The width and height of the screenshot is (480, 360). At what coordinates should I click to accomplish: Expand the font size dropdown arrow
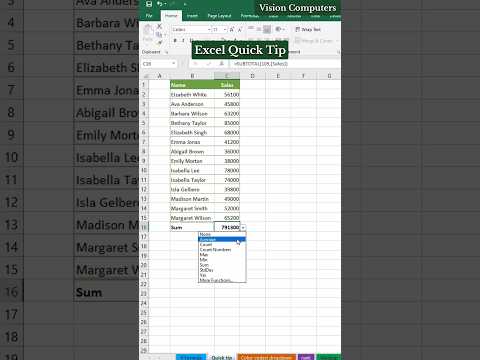[225, 30]
